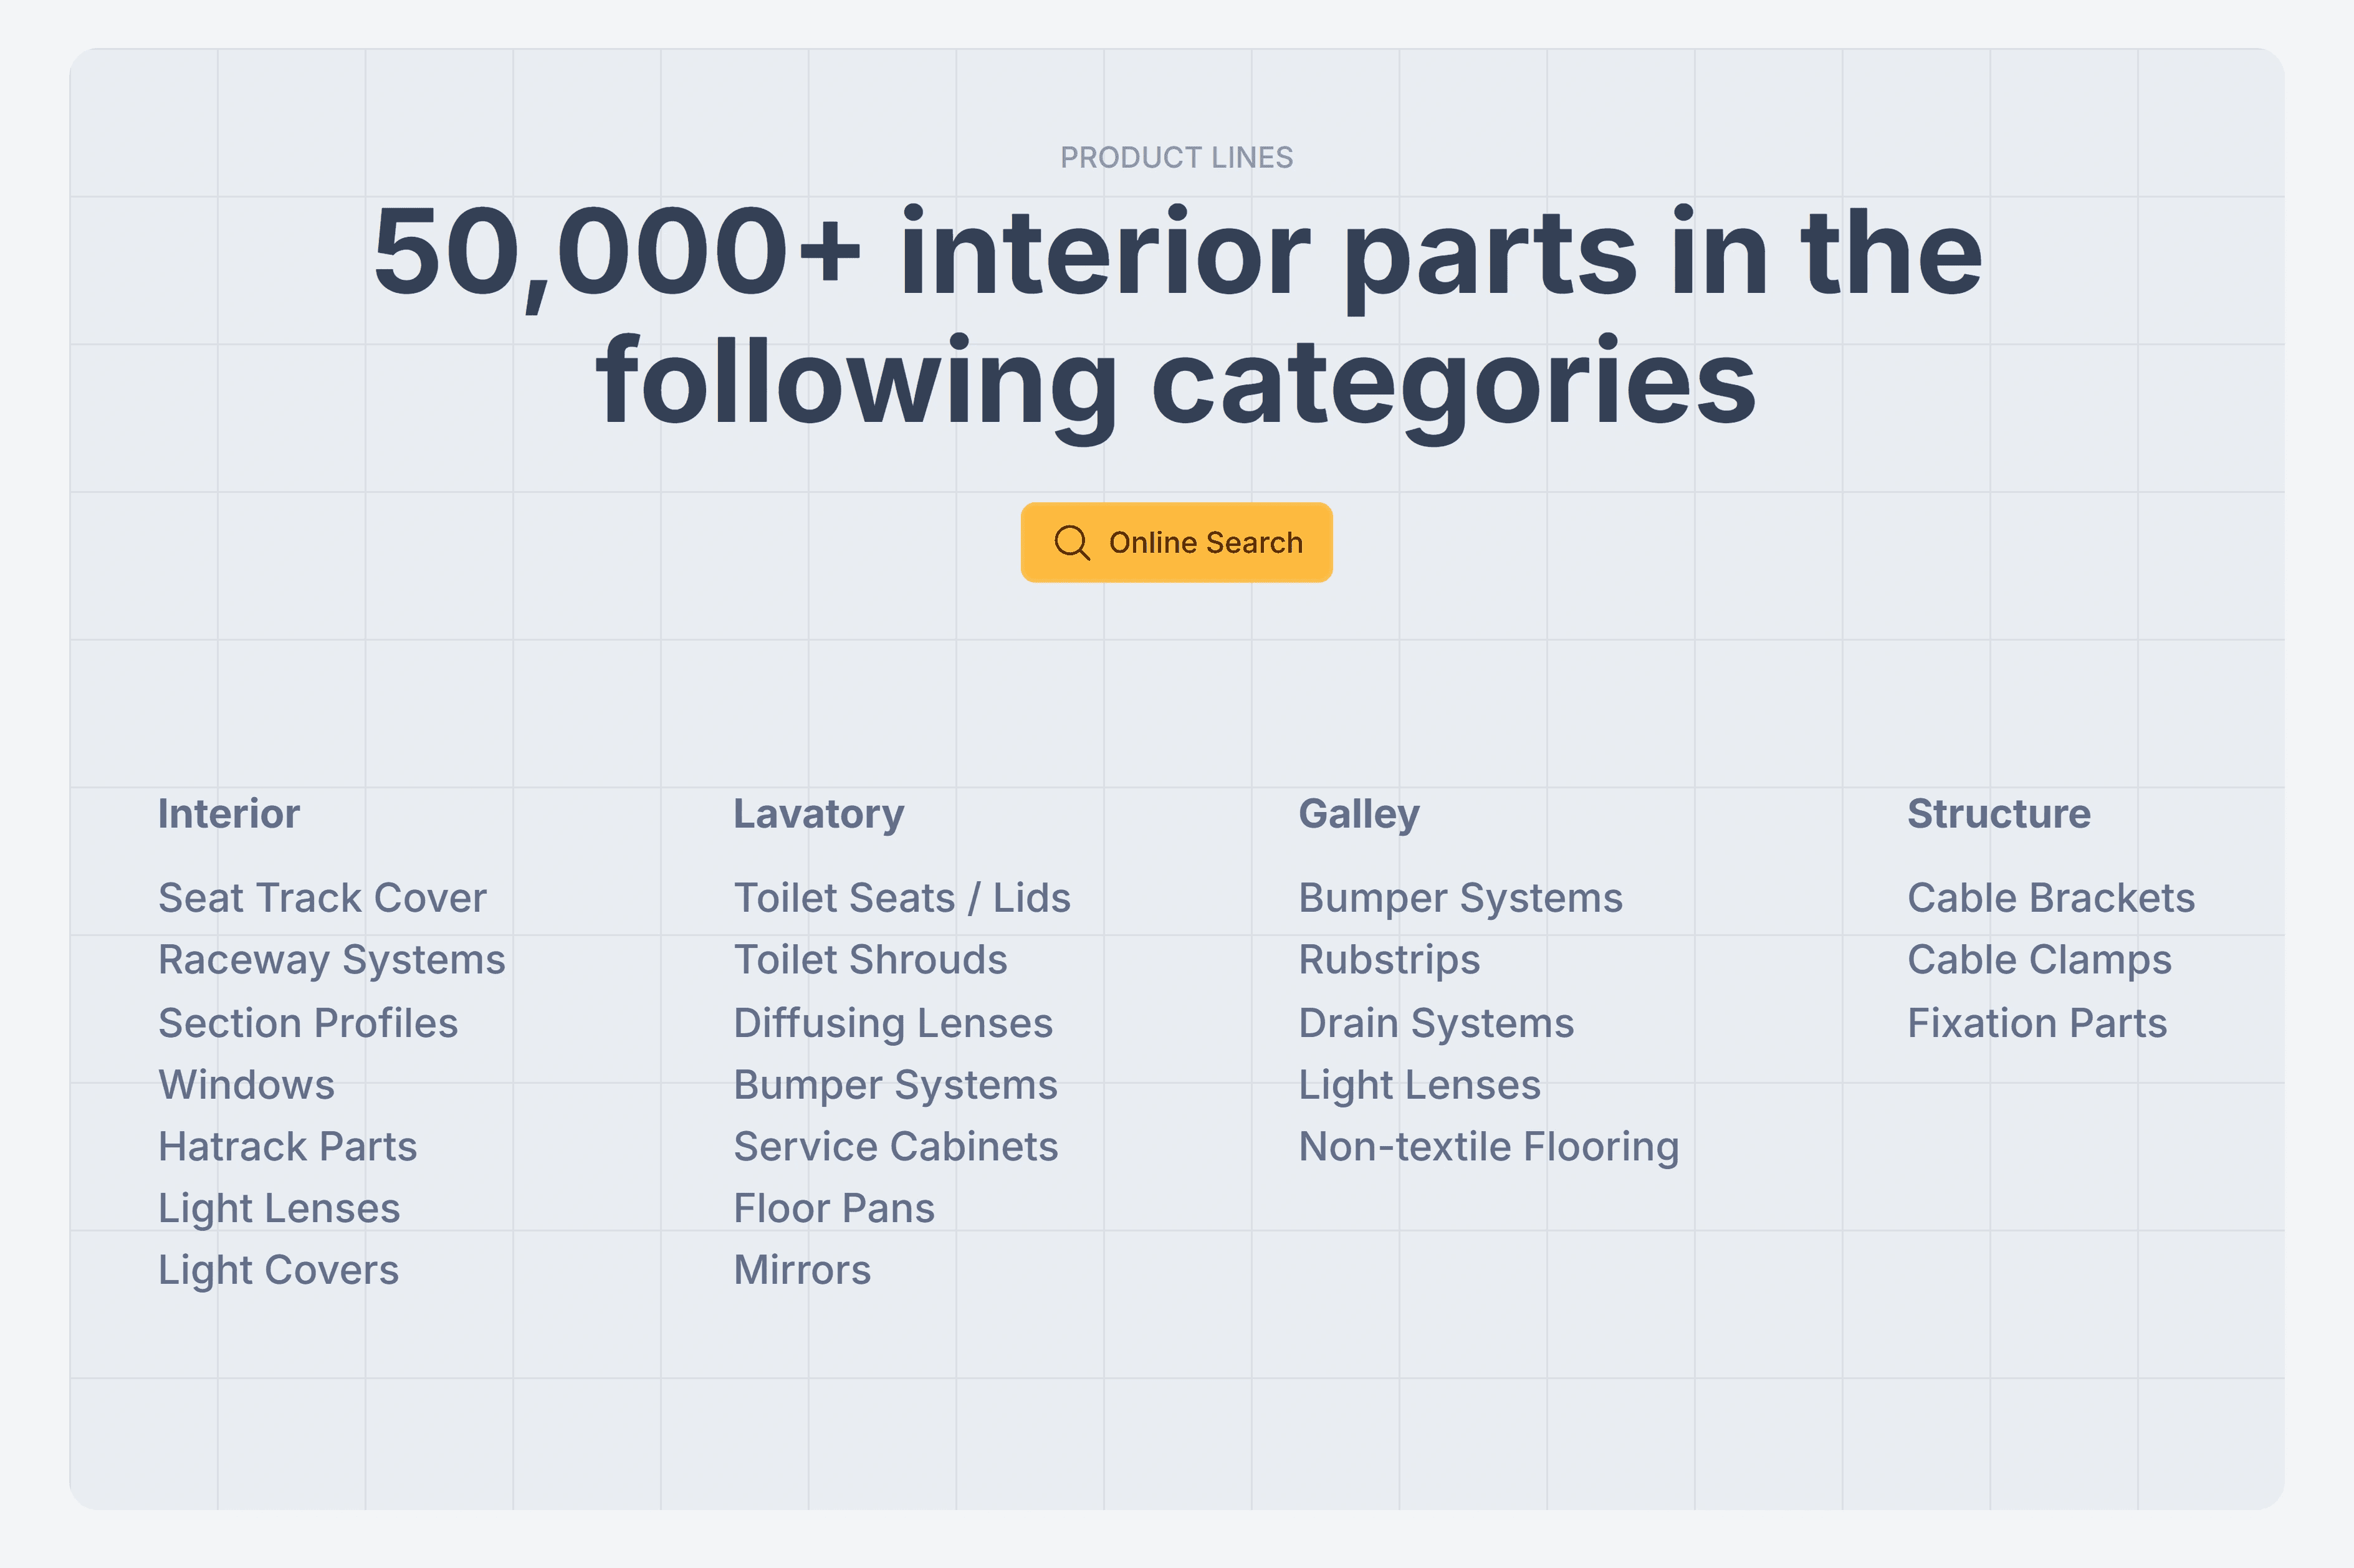Open Light Covers under Interior
This screenshot has height=1568, width=2354.
tap(278, 1269)
